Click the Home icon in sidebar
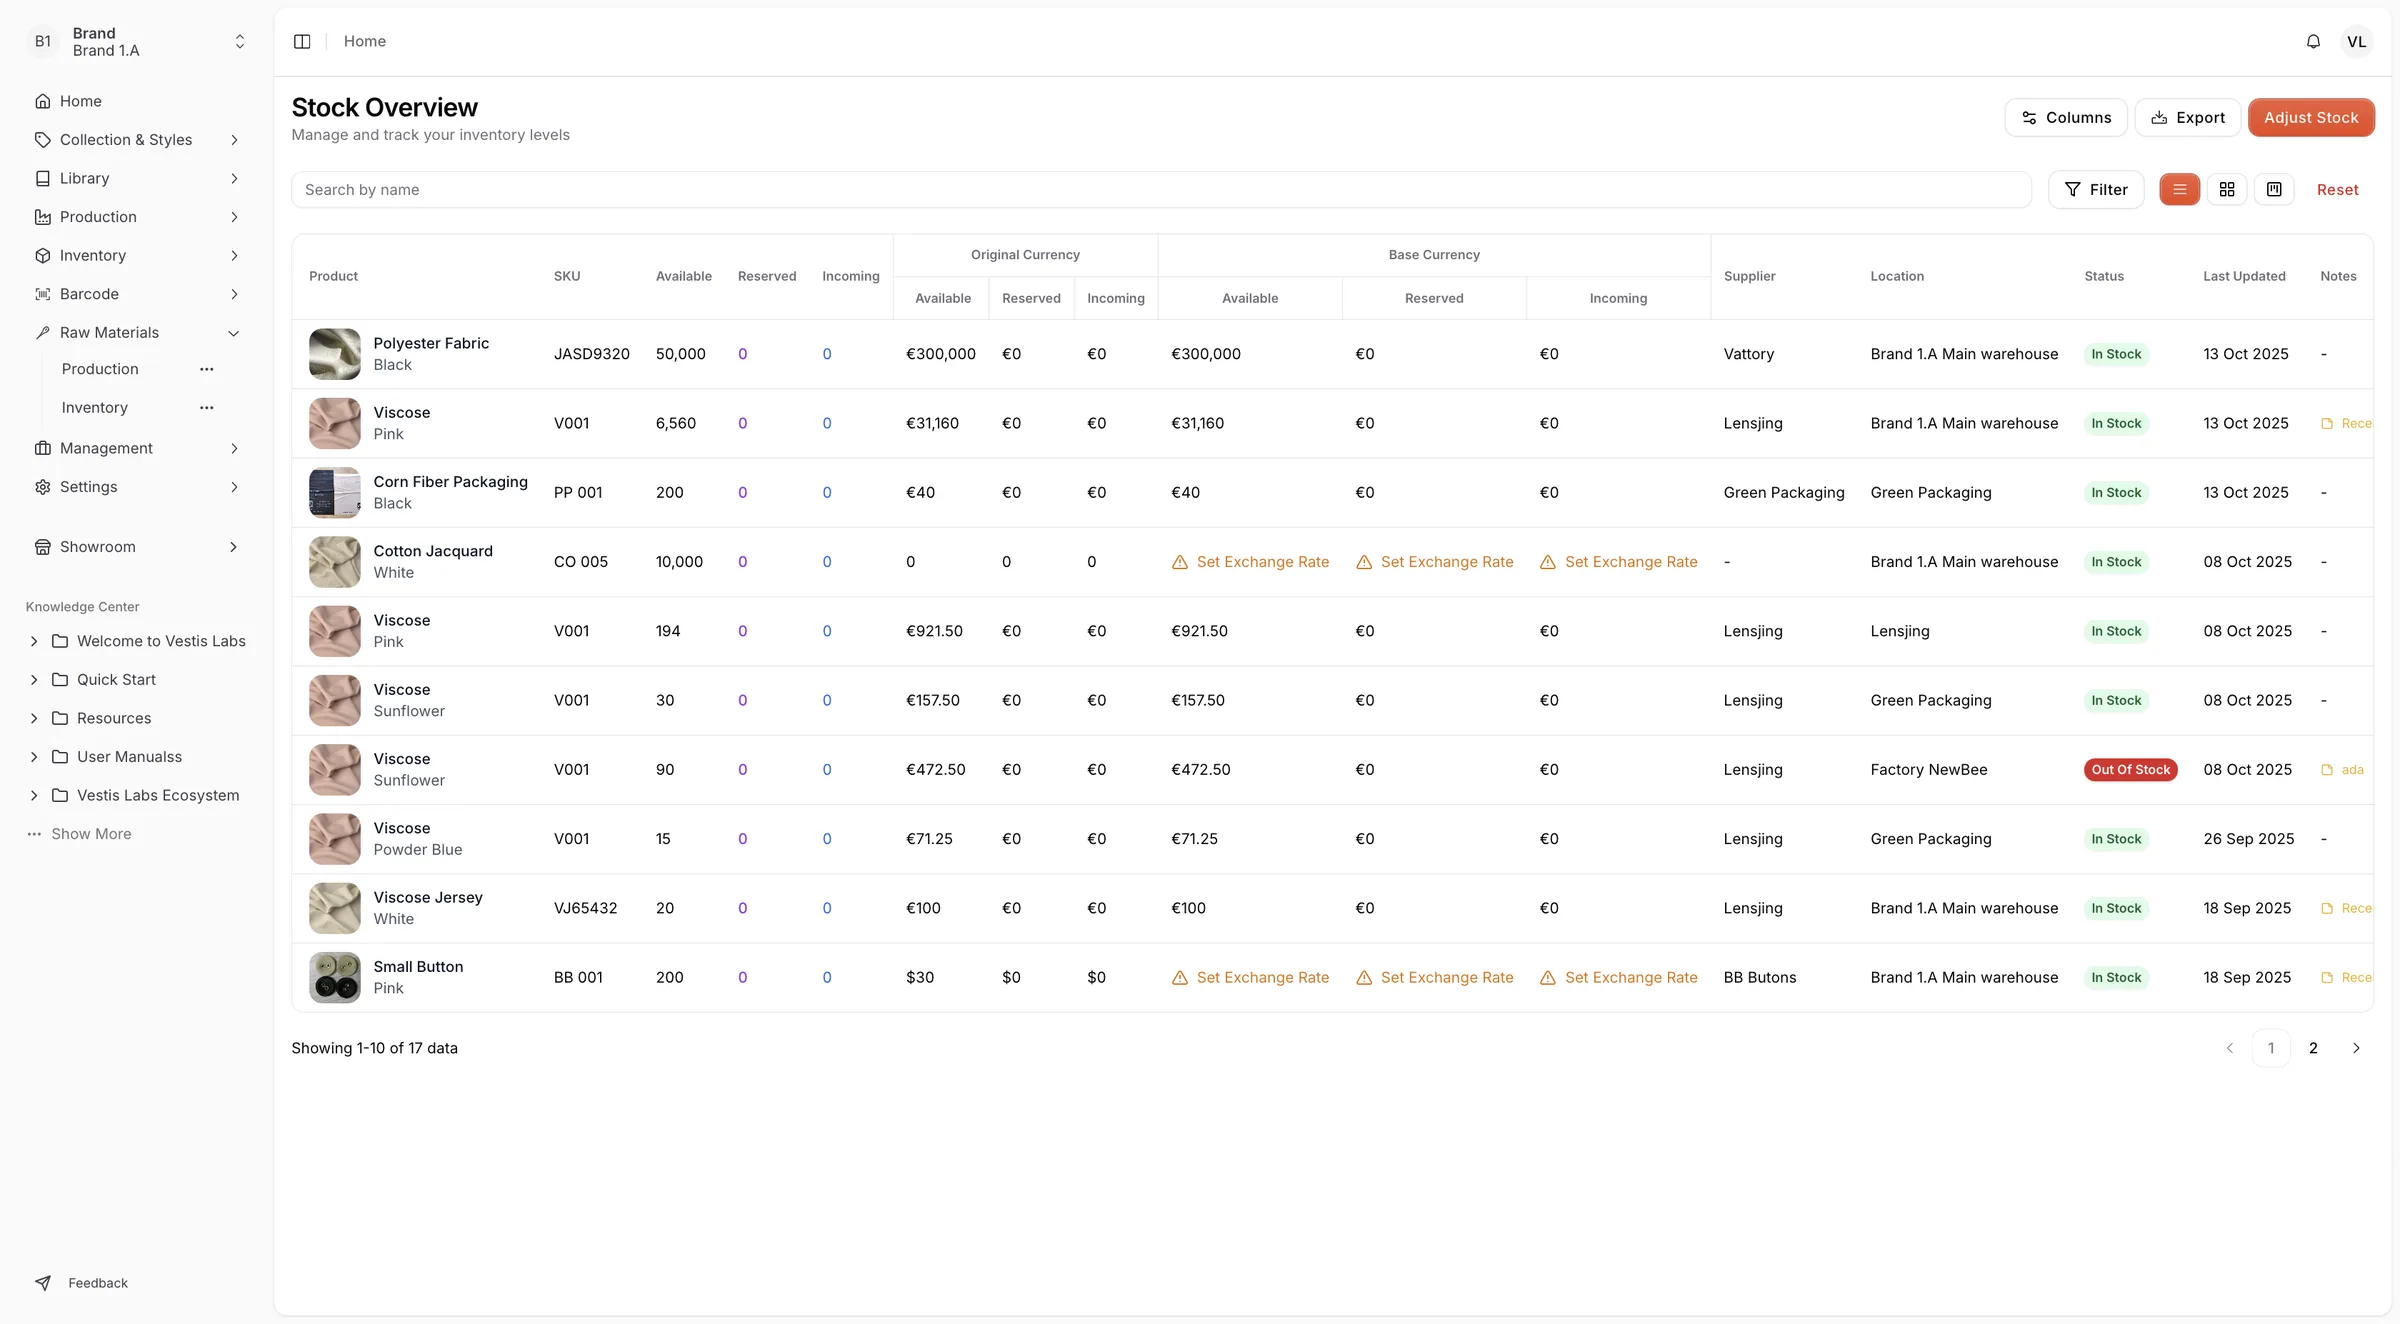Viewport: 2400px width, 1324px height. pyautogui.click(x=43, y=101)
